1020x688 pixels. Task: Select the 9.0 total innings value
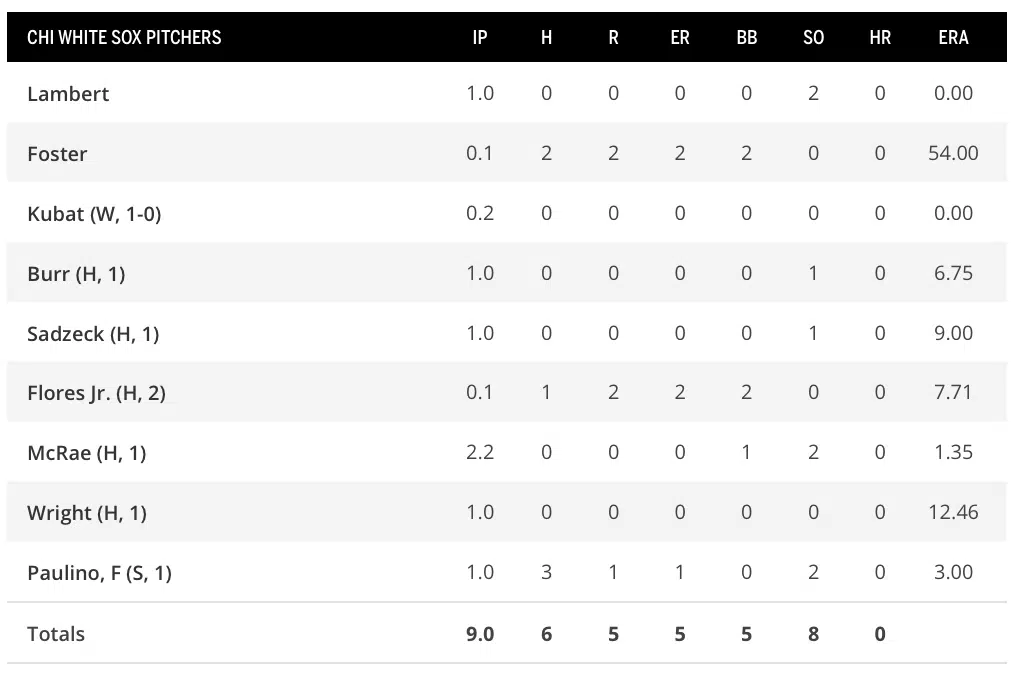[x=480, y=634]
